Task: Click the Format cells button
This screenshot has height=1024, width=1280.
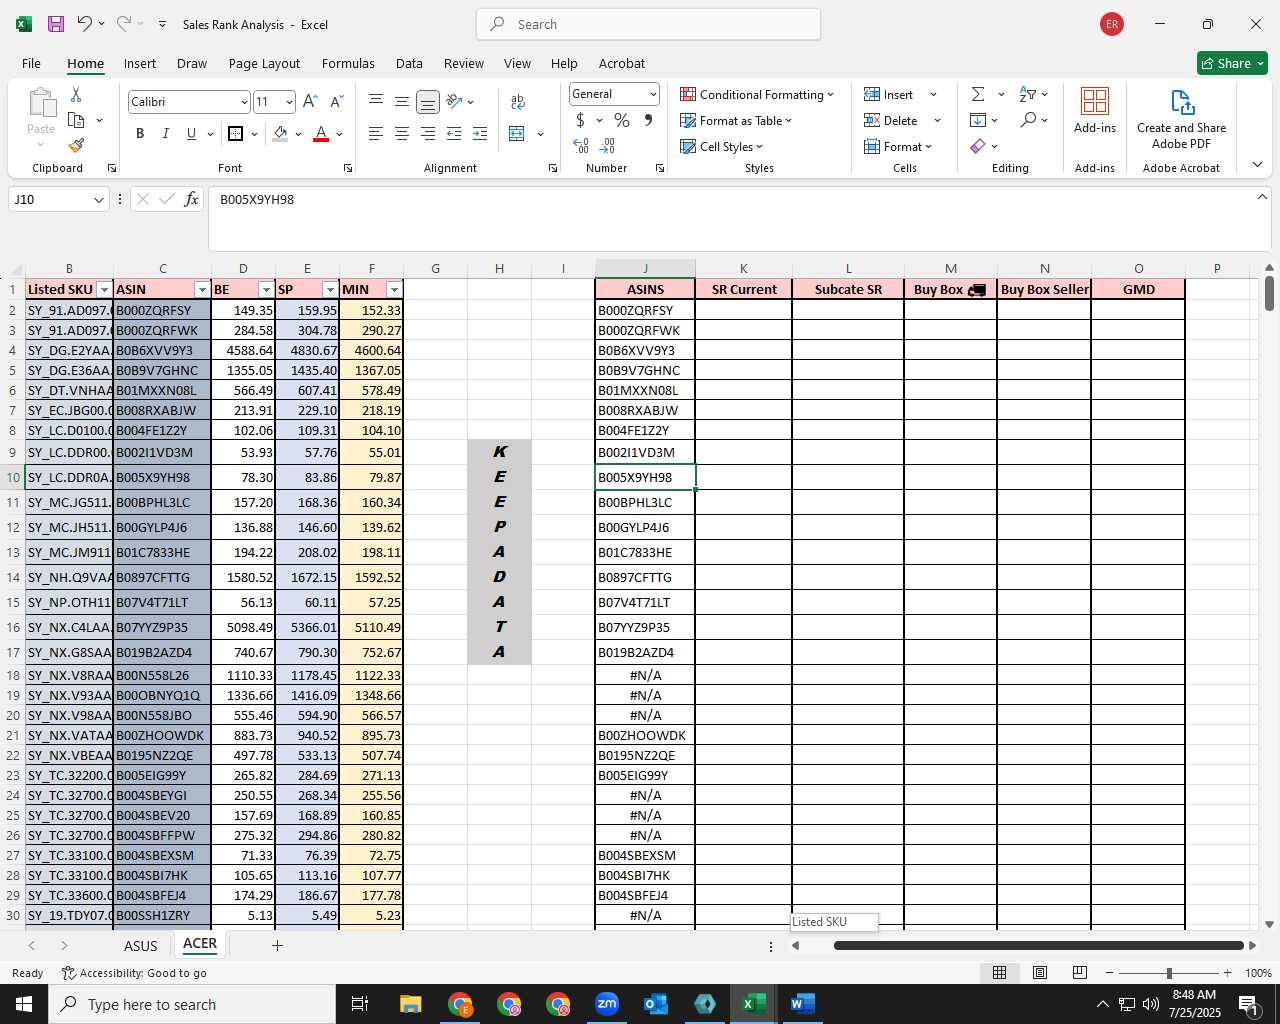Action: pyautogui.click(x=897, y=146)
